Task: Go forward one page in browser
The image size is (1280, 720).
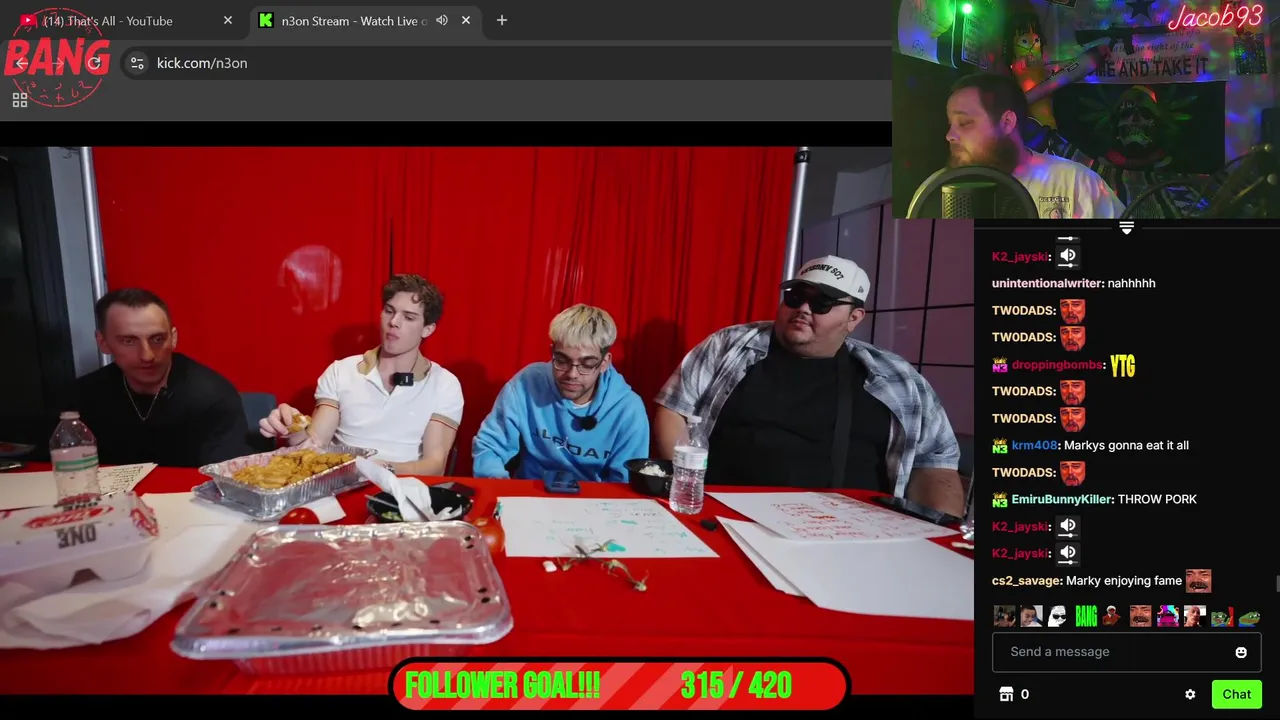Action: 58,63
